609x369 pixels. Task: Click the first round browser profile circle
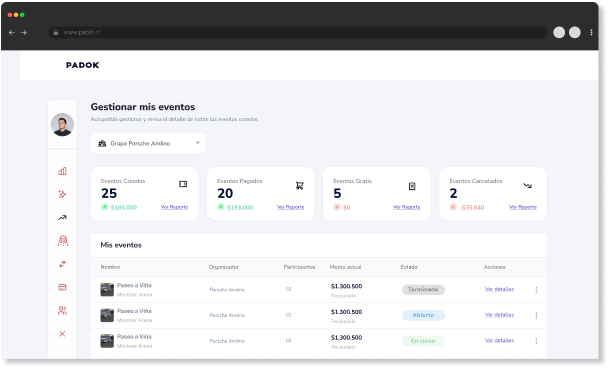(x=559, y=33)
